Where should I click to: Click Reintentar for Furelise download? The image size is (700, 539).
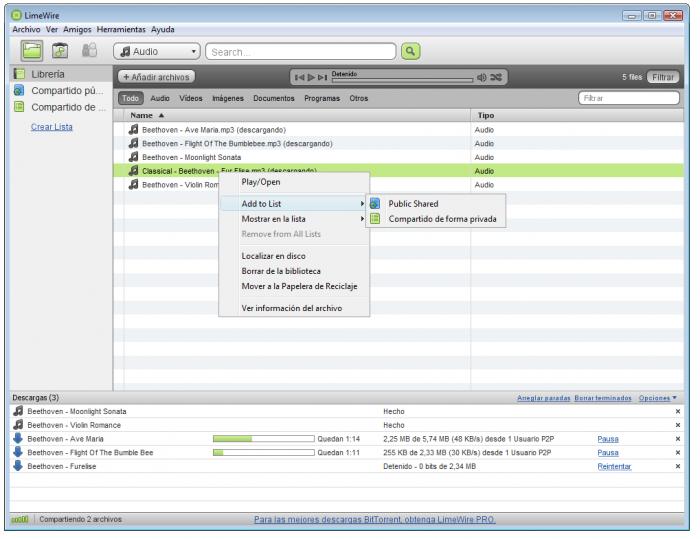click(614, 466)
